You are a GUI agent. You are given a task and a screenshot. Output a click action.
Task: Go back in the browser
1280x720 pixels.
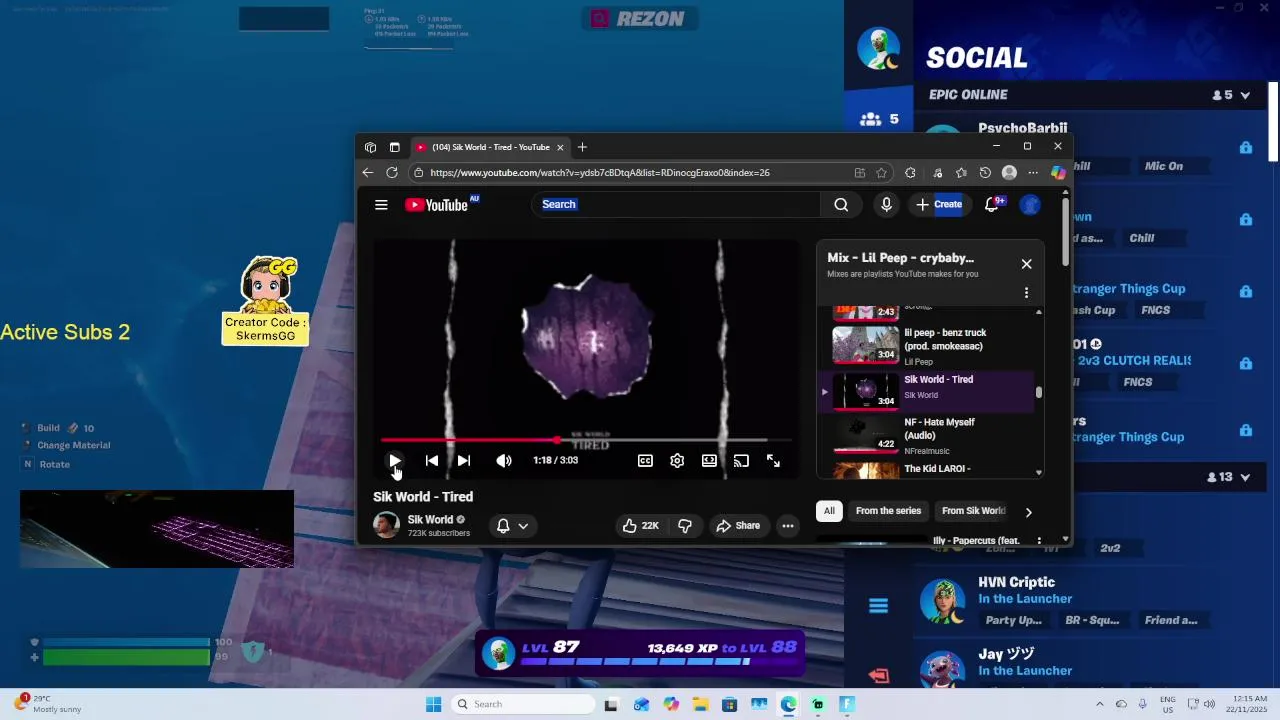(367, 172)
